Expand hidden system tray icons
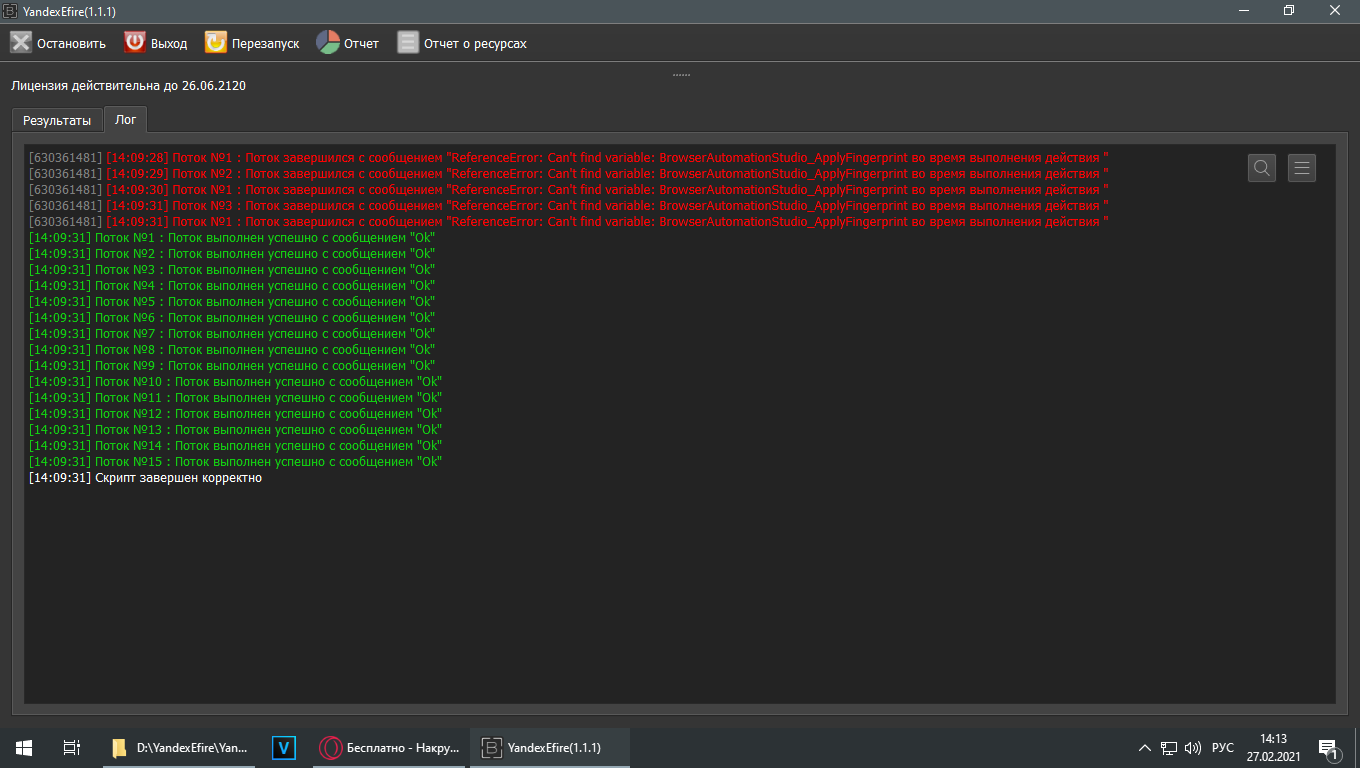Image resolution: width=1360 pixels, height=768 pixels. [1145, 748]
